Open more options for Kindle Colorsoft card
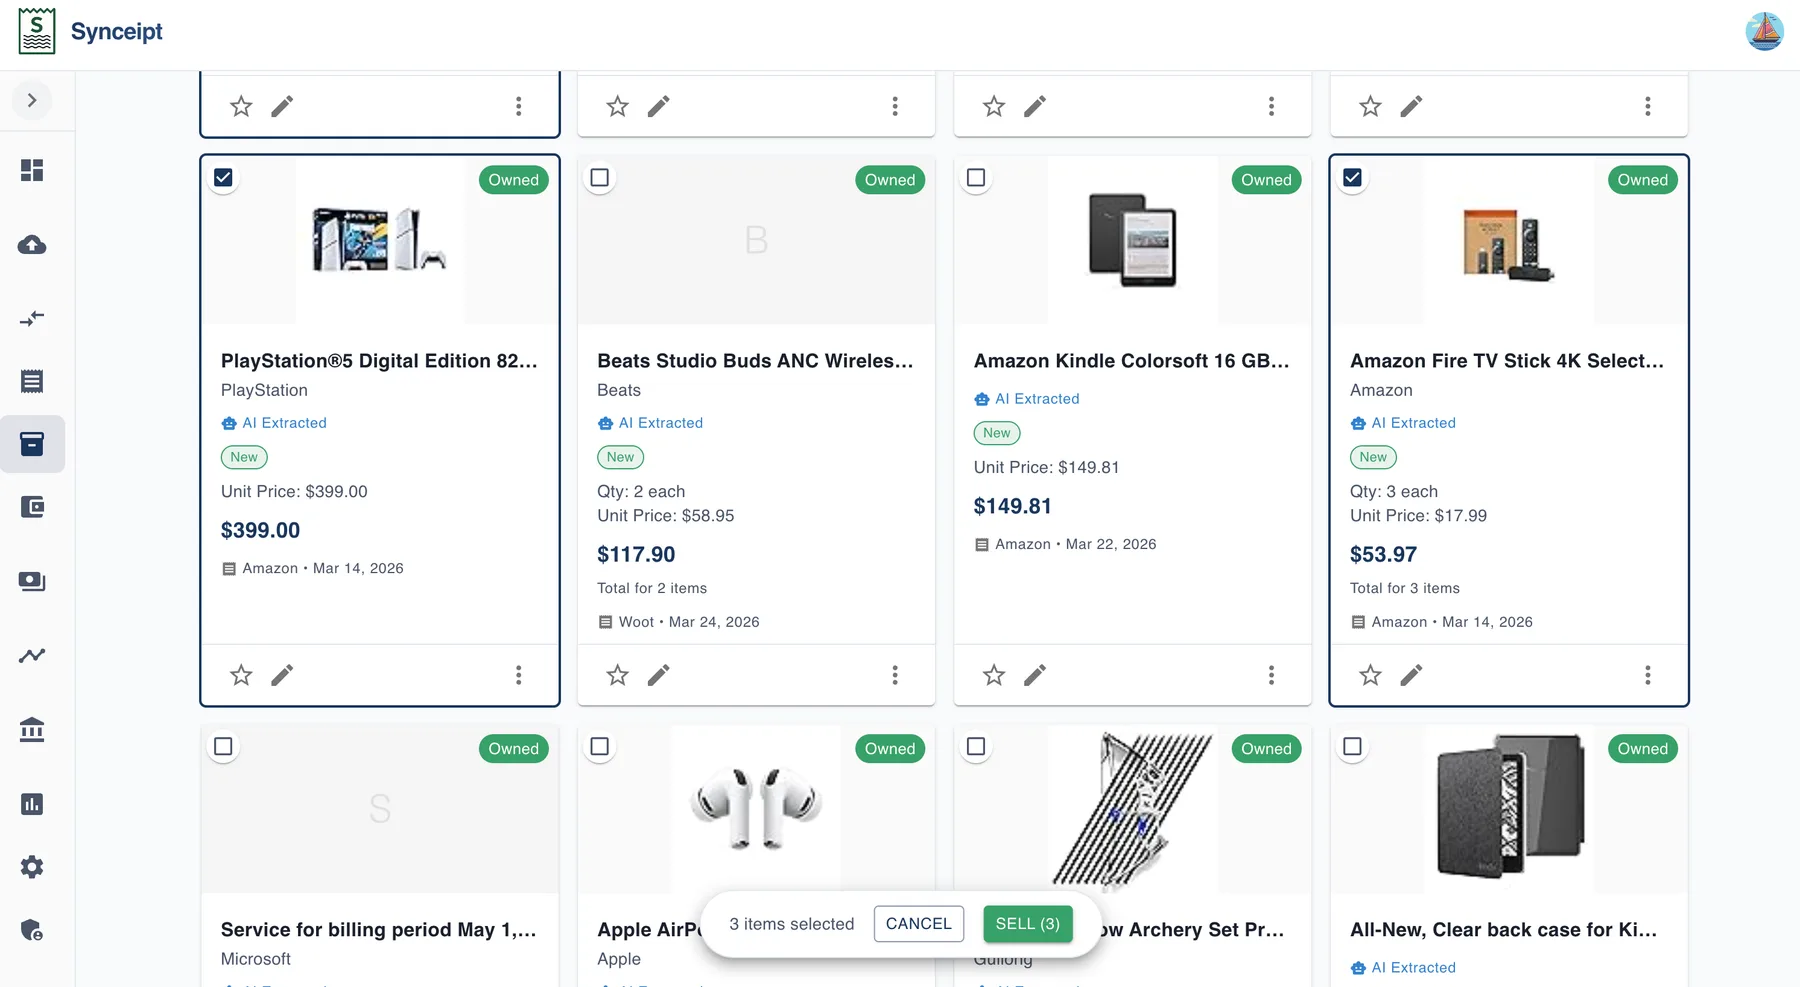The height and width of the screenshot is (987, 1800). coord(1271,675)
